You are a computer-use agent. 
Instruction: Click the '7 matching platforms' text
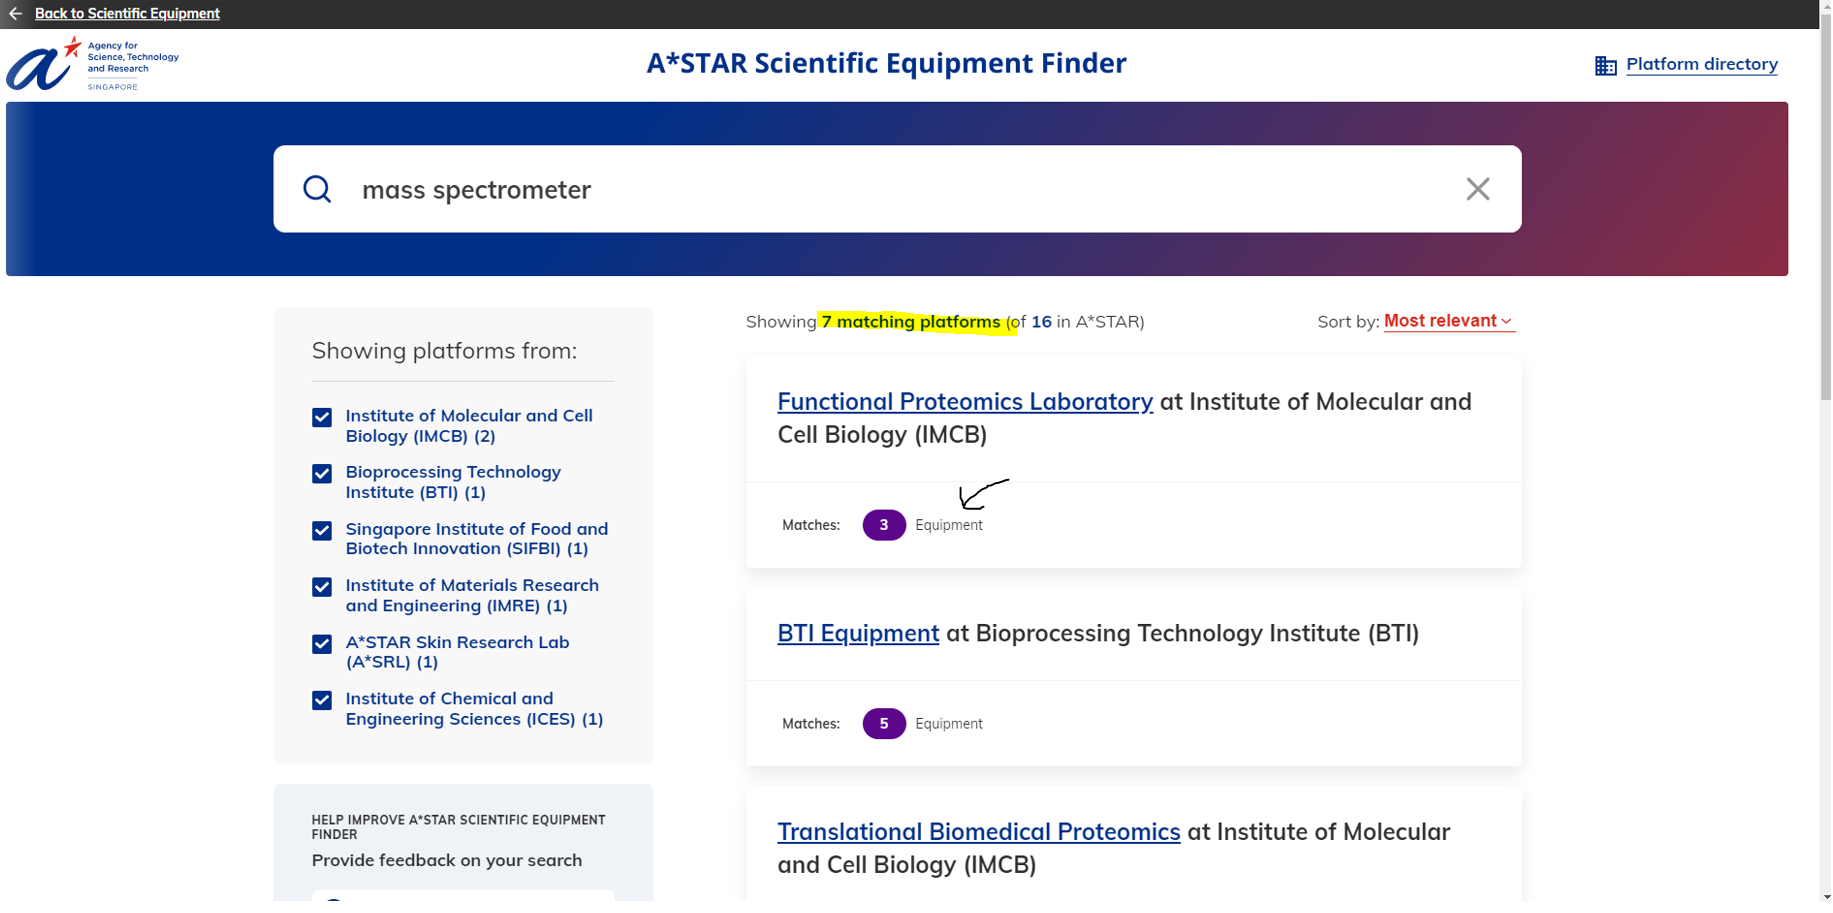coord(911,322)
